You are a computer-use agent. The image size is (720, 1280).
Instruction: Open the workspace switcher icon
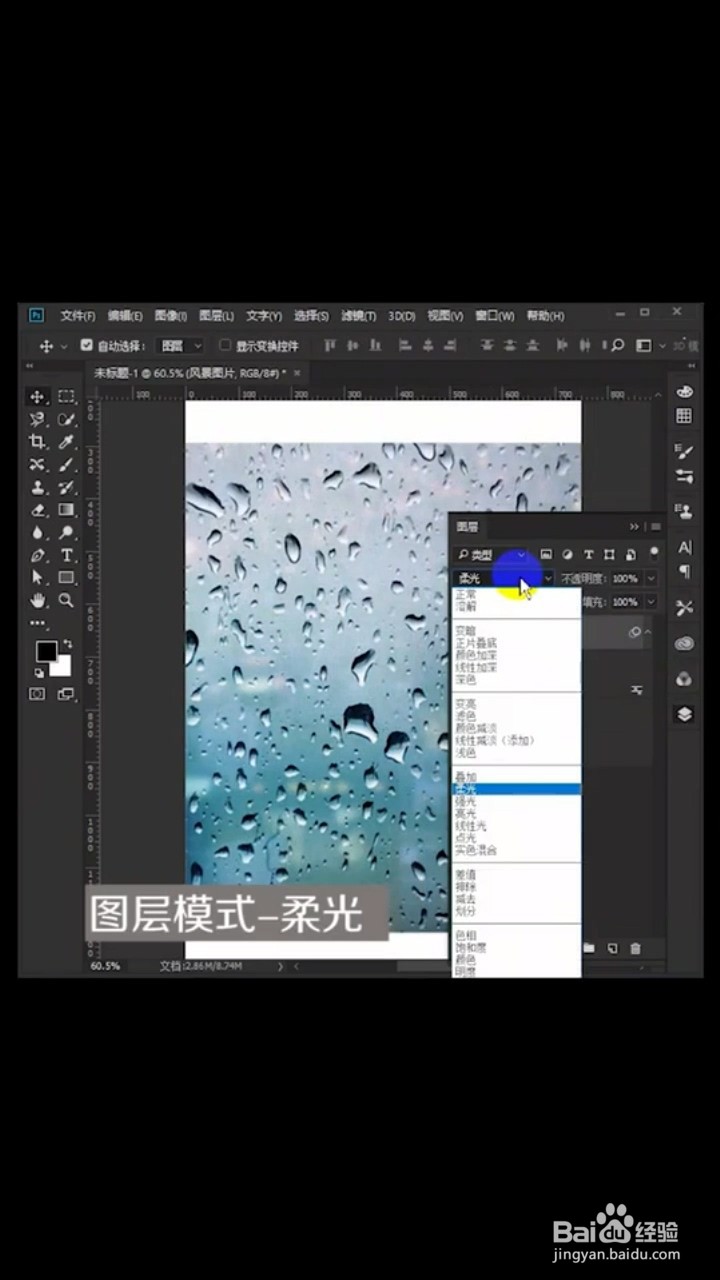coord(643,345)
